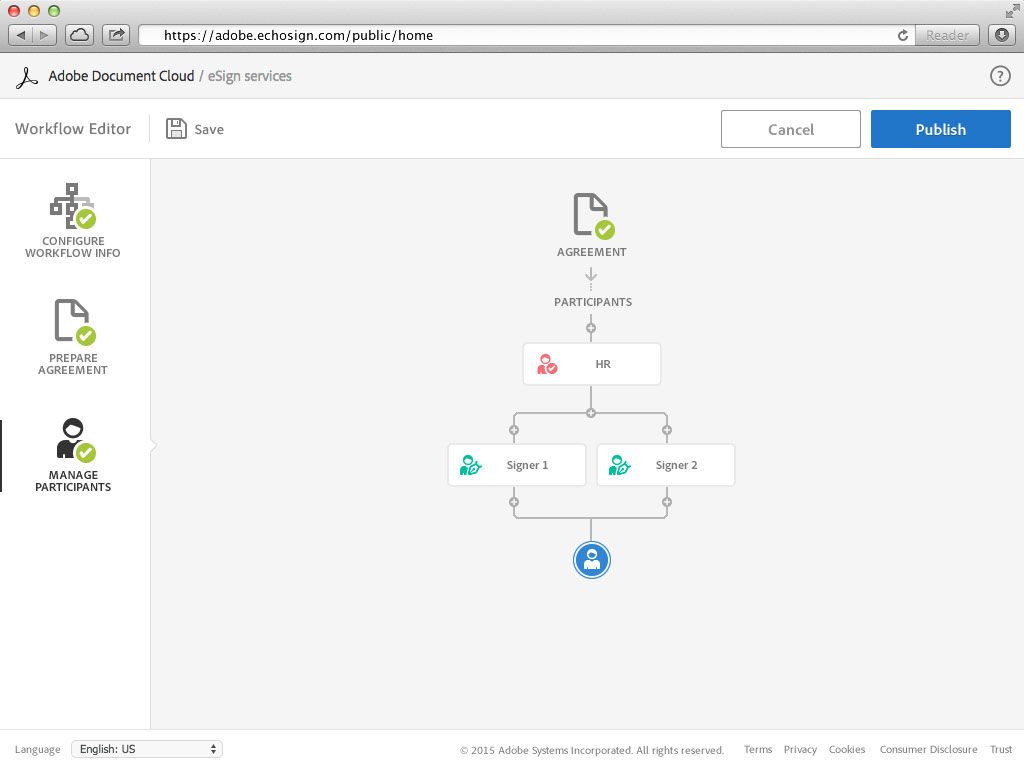This screenshot has width=1024, height=768.
Task: Click plus connector above Signer 1
Action: click(x=514, y=430)
